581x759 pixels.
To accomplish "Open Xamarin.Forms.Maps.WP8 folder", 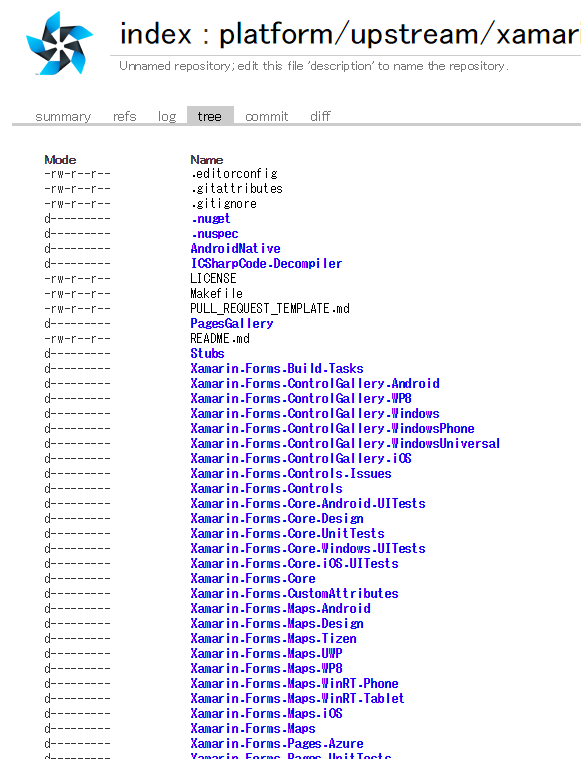I will 266,668.
